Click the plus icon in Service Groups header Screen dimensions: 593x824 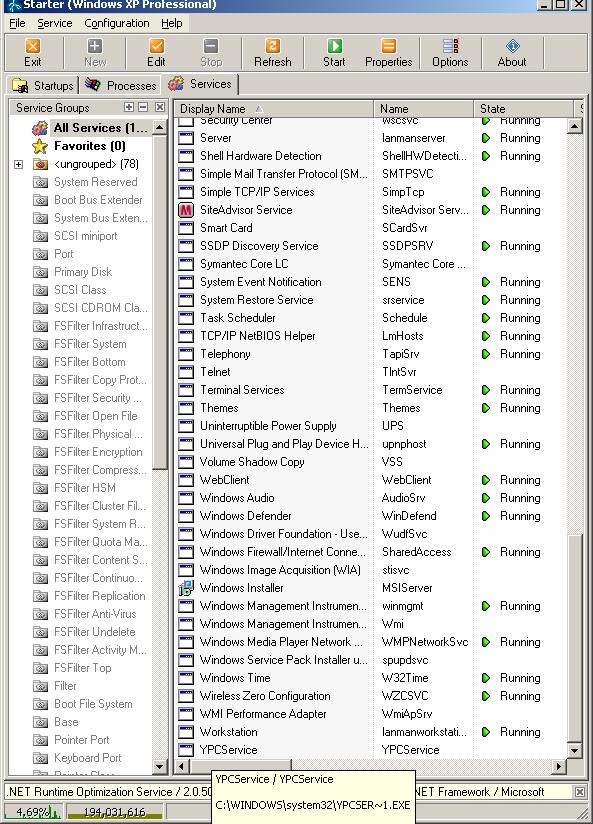129,107
